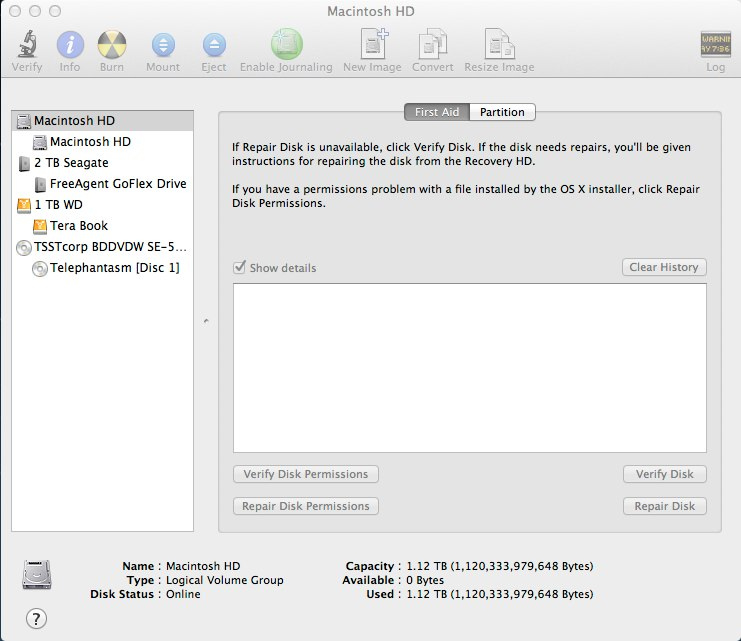Click Verify Disk Permissions button
741x641 pixels.
pyautogui.click(x=306, y=474)
